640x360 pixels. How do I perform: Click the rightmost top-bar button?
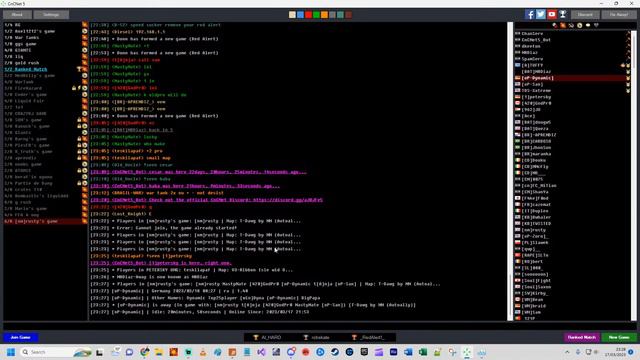619,15
